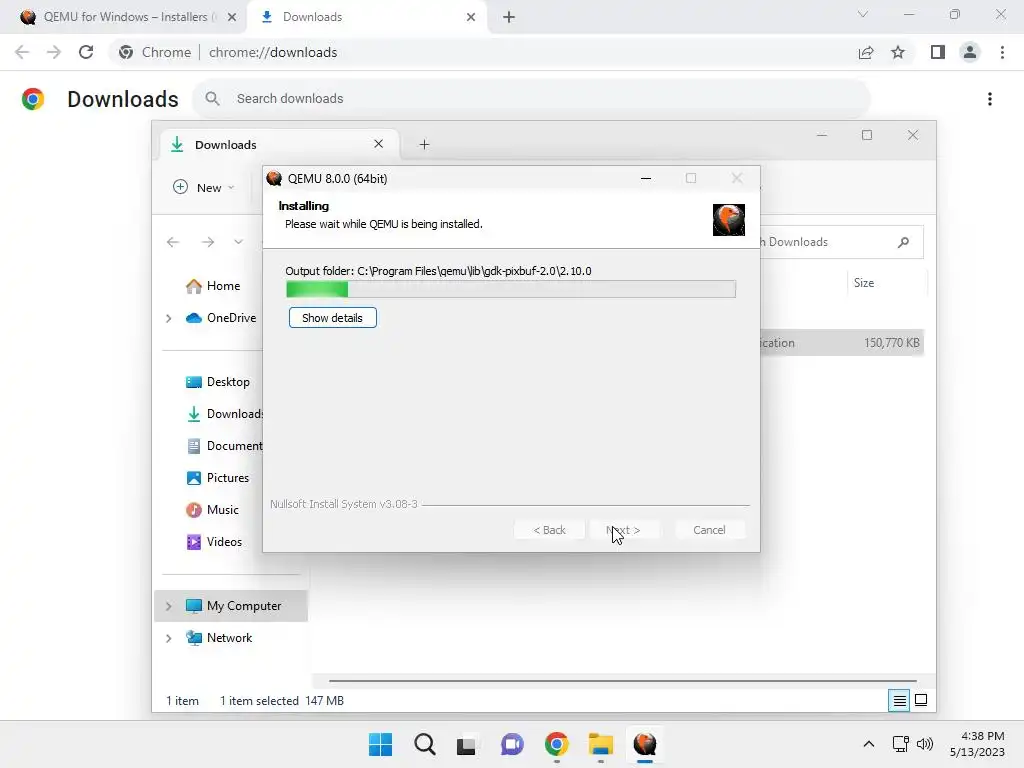
Task: Click the Chrome logo beside Downloads heading
Action: coord(33,99)
